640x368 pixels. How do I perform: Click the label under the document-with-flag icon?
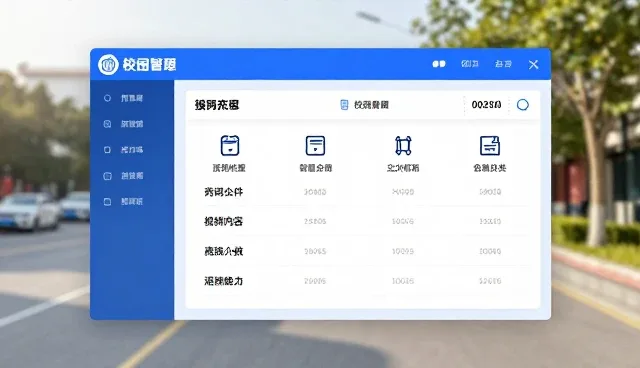[x=490, y=168]
